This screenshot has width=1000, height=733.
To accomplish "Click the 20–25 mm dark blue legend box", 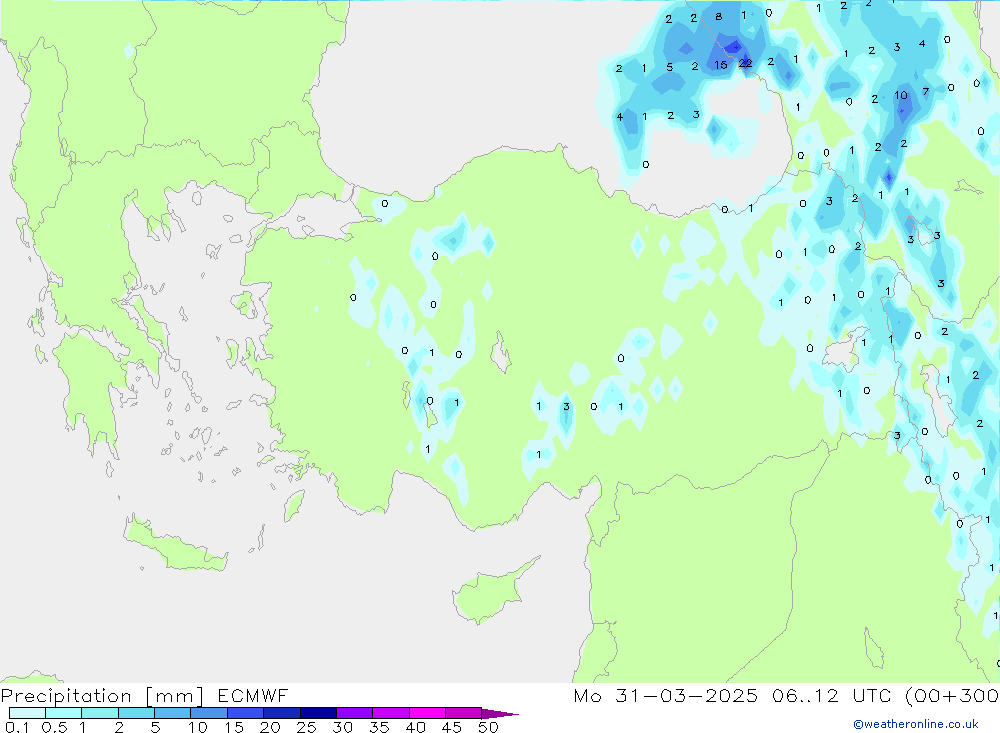I will click(282, 713).
